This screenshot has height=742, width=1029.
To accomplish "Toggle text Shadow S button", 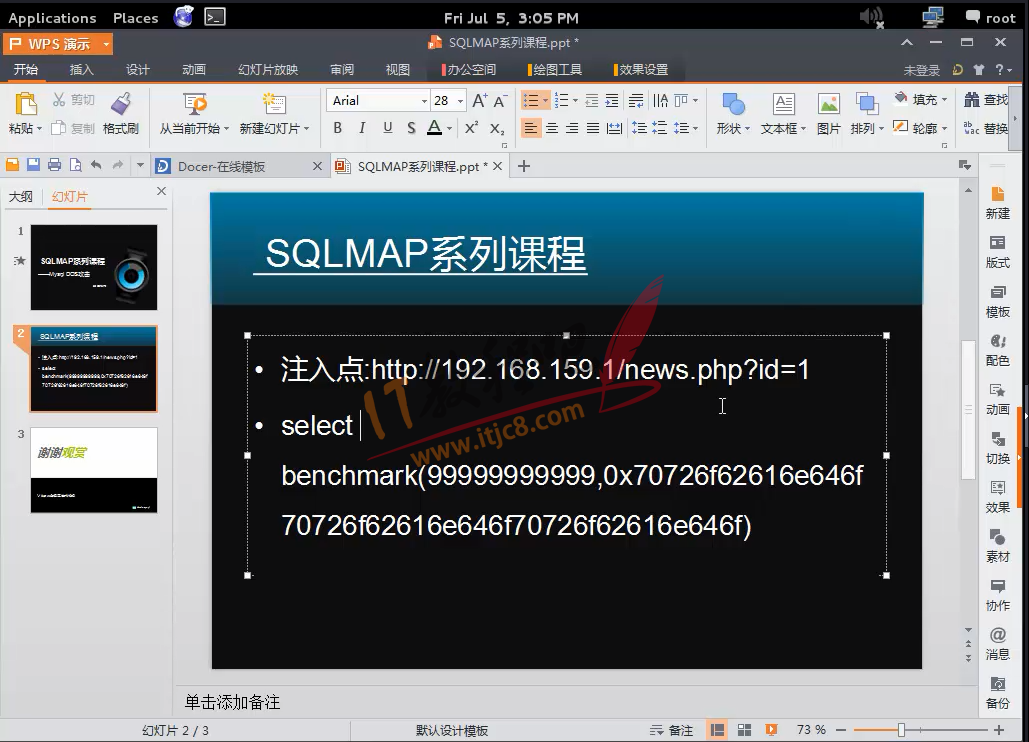I will coord(411,127).
